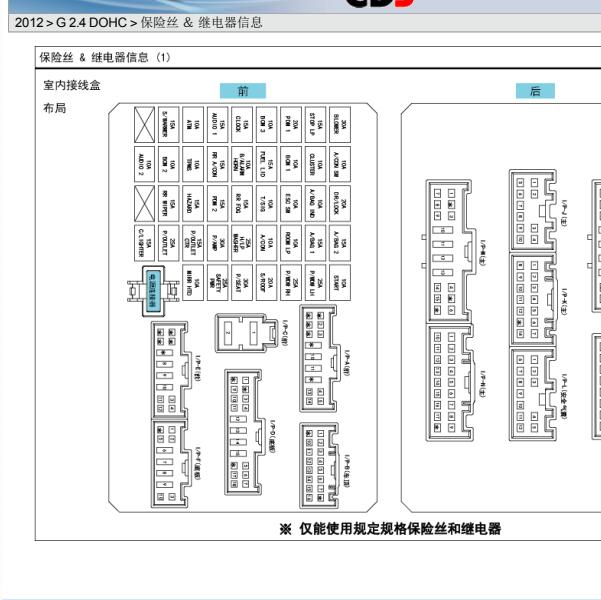Click the 15A A/BAG 2 fuse

[x=340, y=243]
